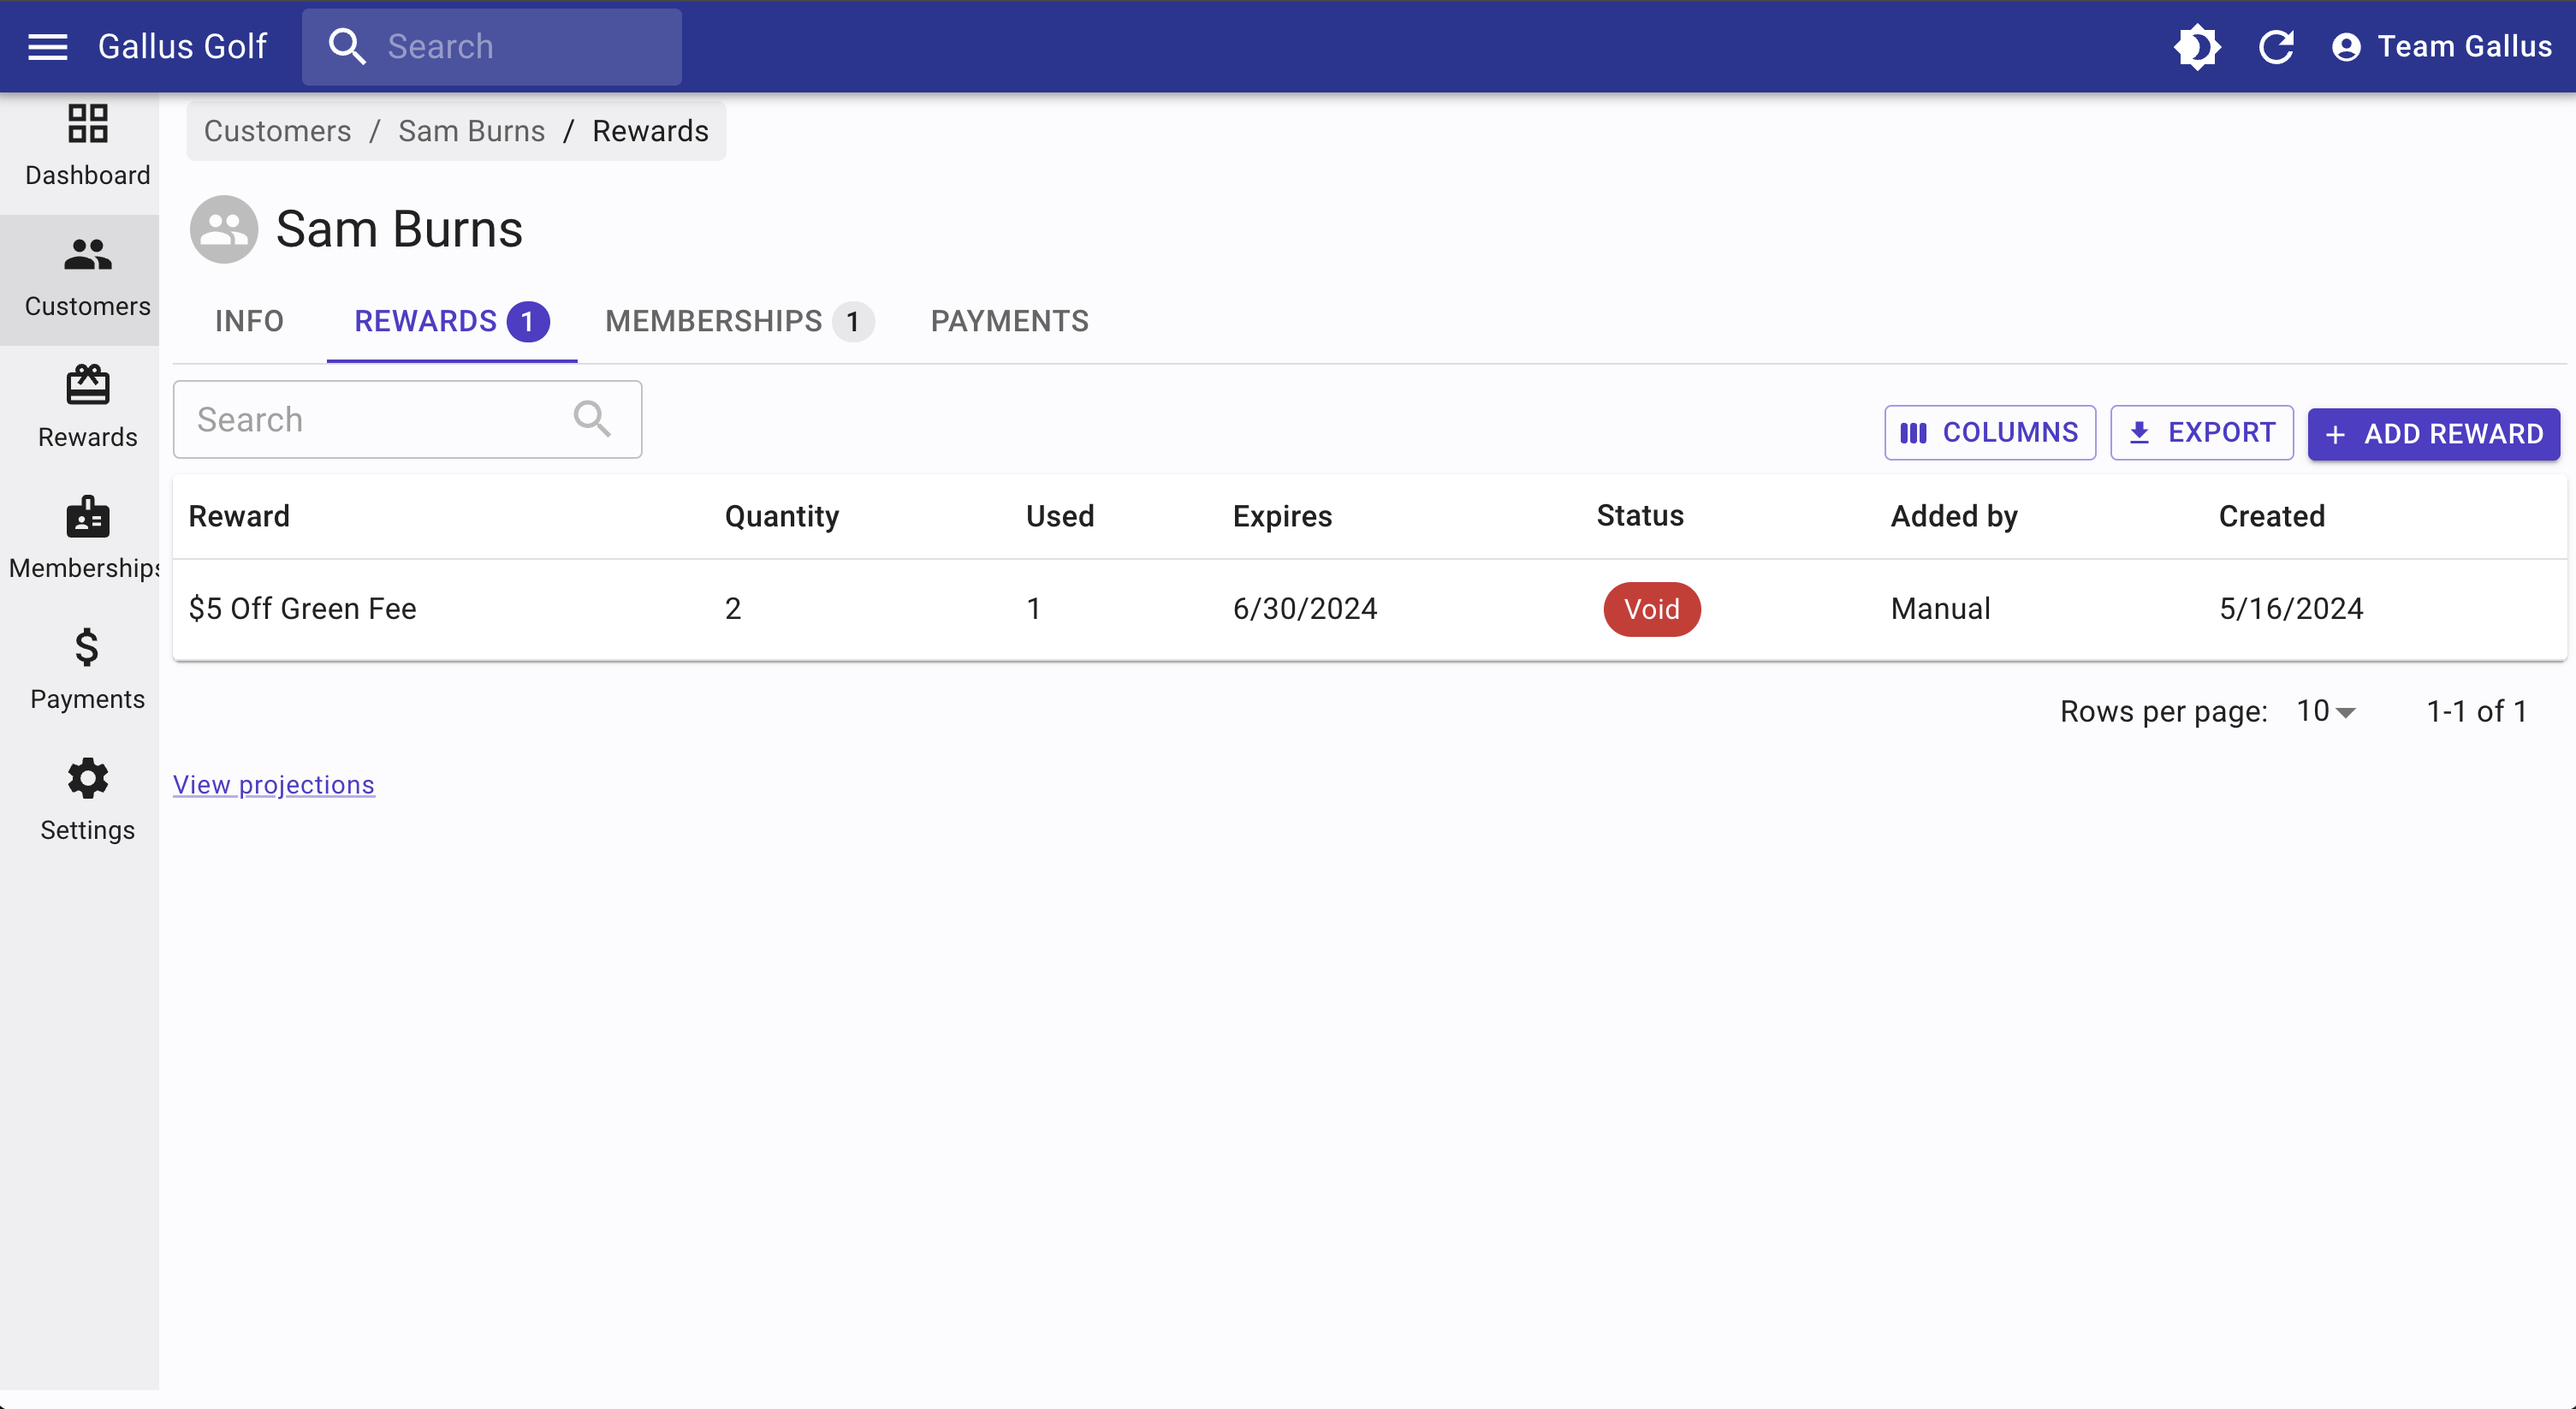The width and height of the screenshot is (2576, 1409).
Task: Click the Void status chip
Action: tap(1652, 609)
